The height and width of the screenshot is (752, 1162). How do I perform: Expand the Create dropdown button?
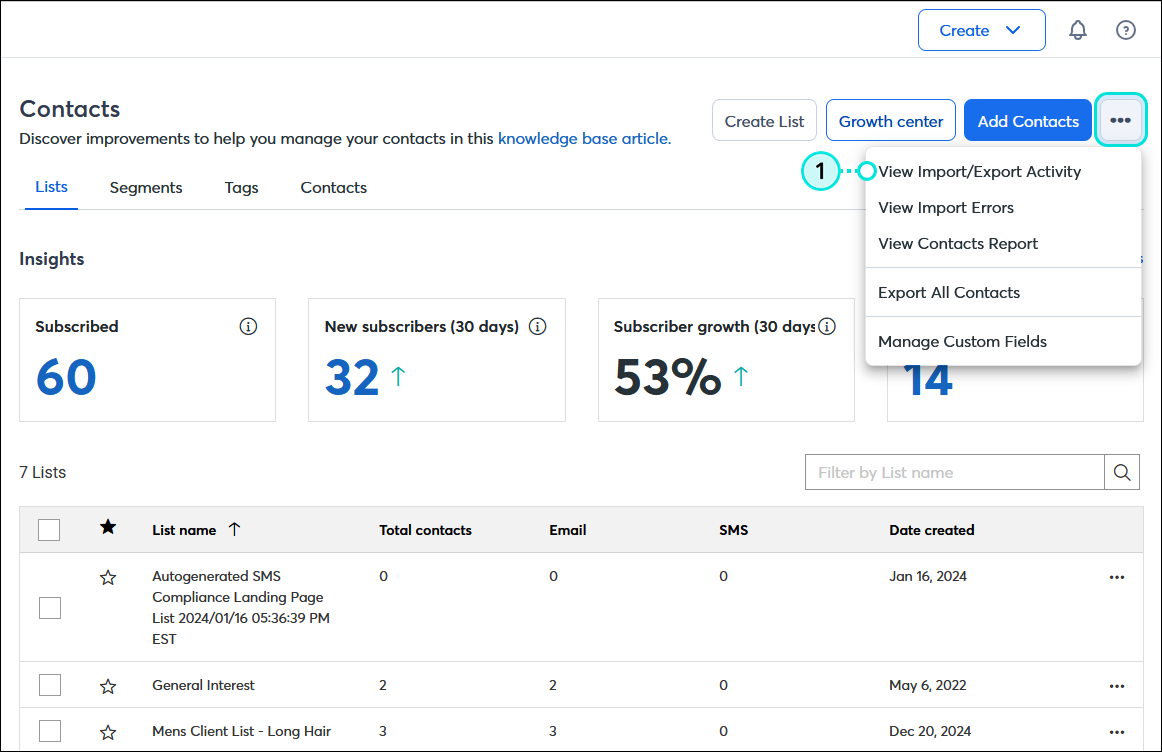click(x=981, y=30)
